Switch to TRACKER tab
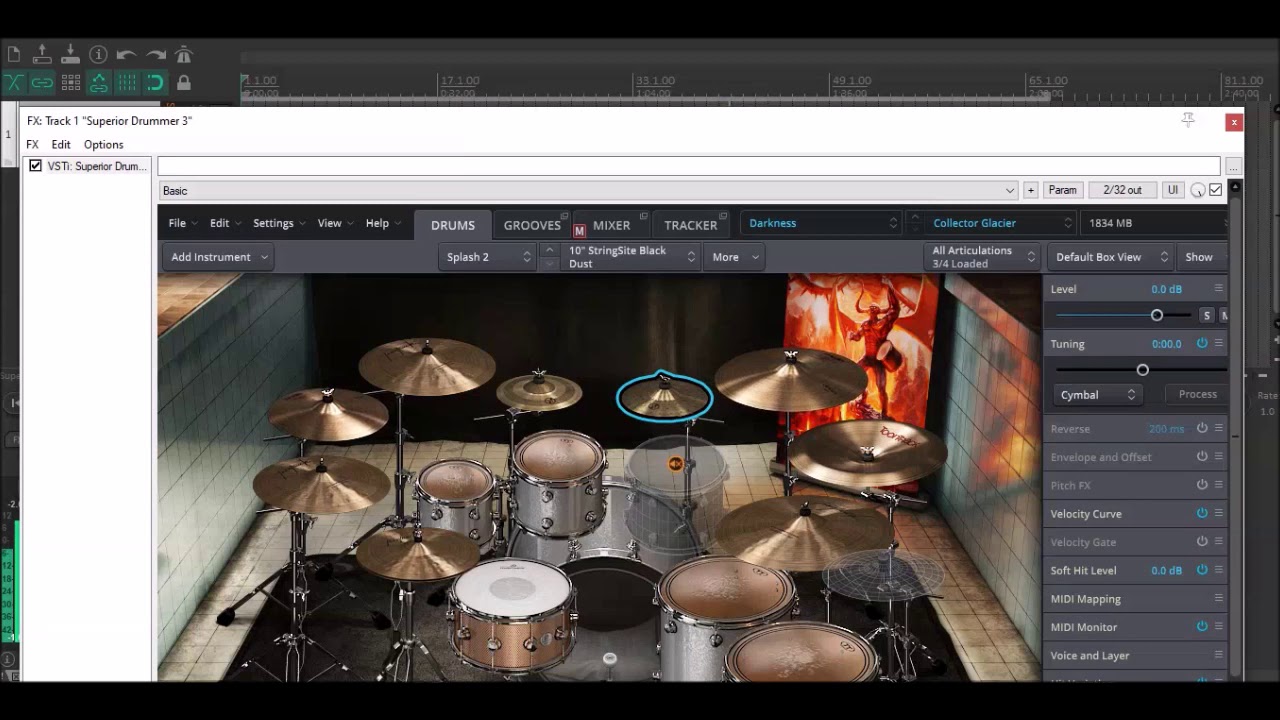Screen dimensions: 1280x720 tap(691, 225)
